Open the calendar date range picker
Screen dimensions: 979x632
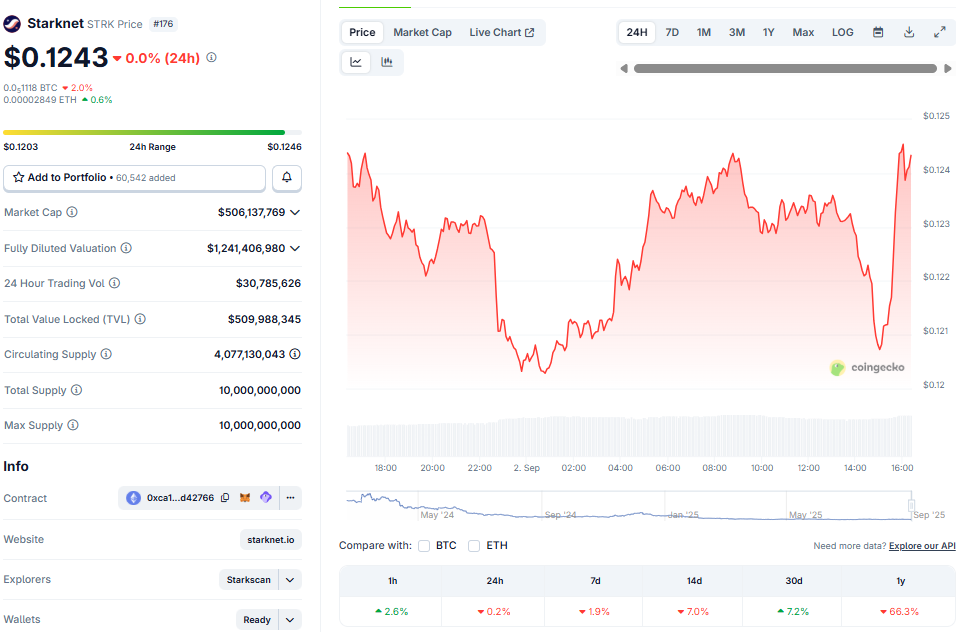tap(878, 32)
